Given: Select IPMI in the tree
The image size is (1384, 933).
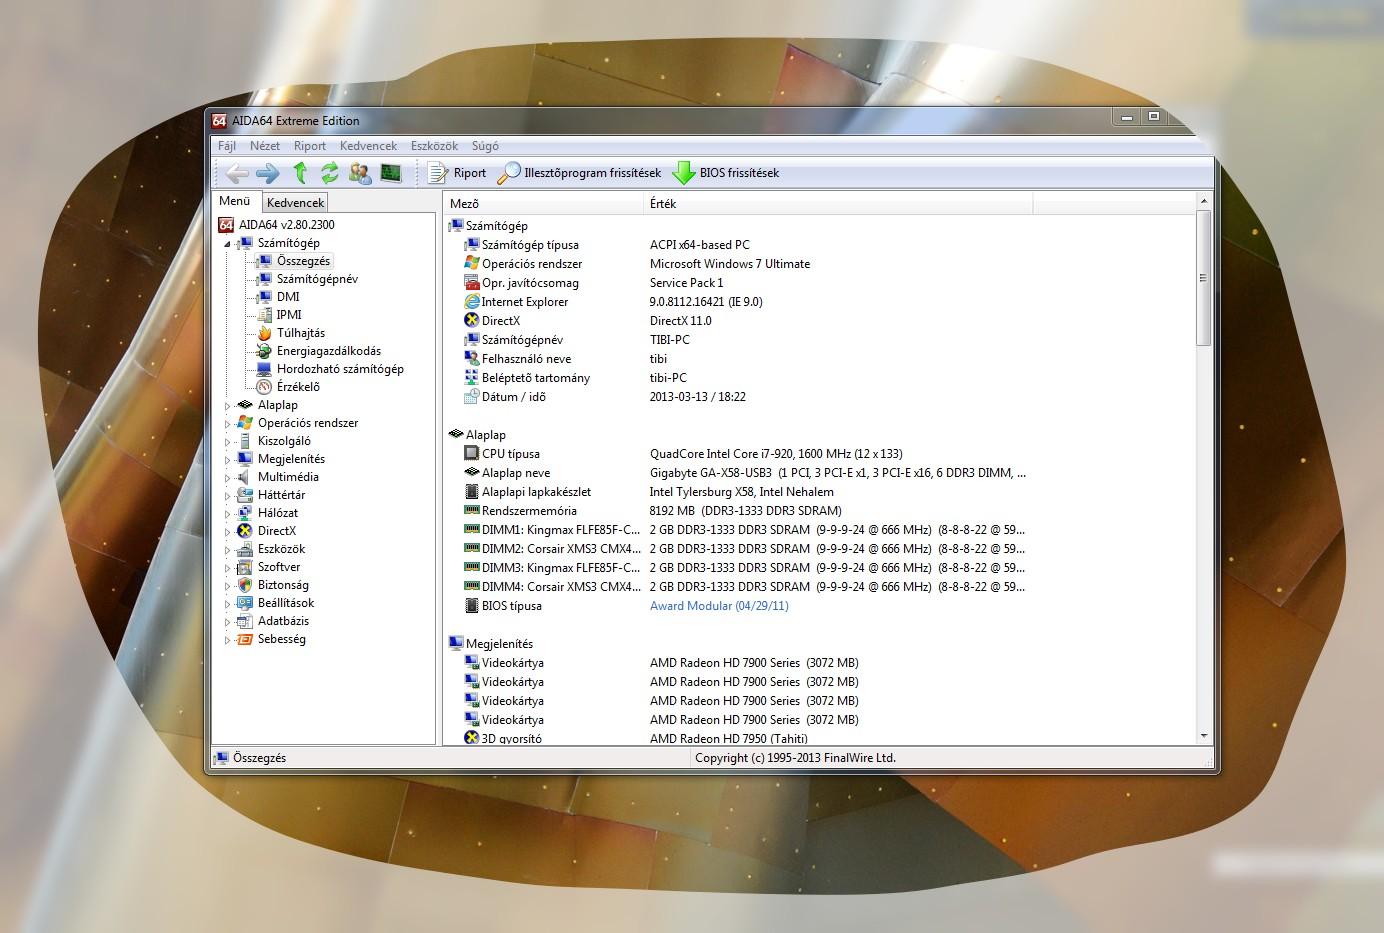Looking at the screenshot, I should 289,315.
